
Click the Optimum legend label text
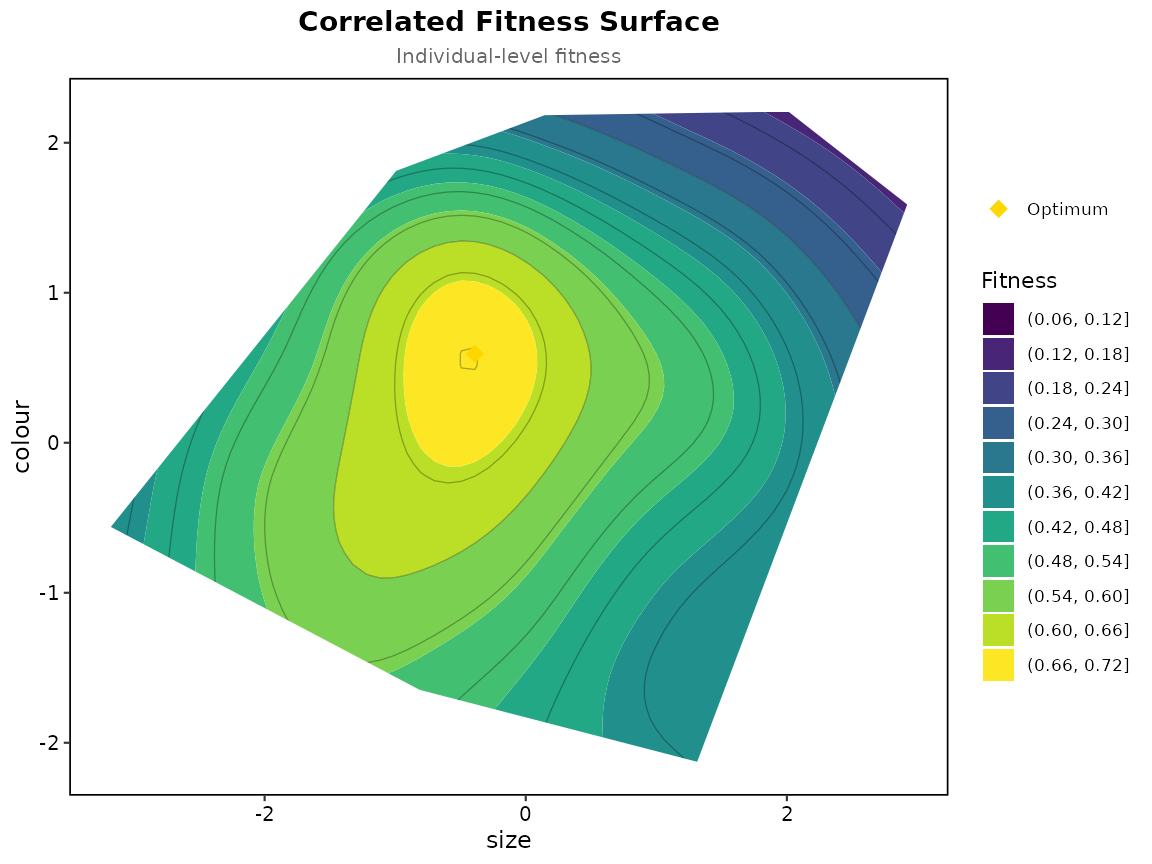coord(1067,209)
